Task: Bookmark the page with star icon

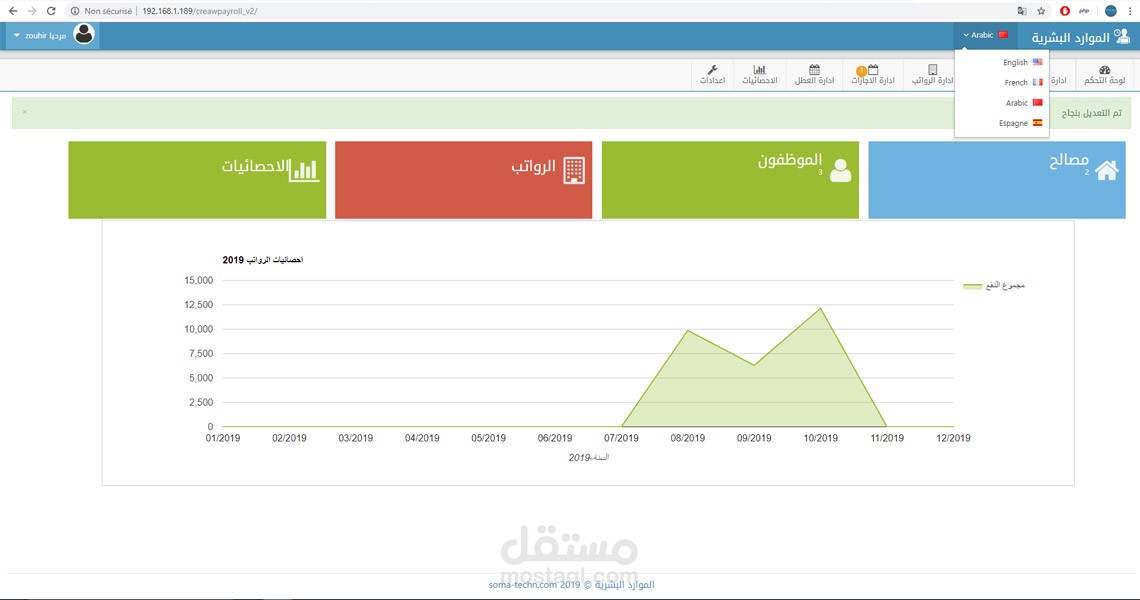Action: [x=1041, y=11]
